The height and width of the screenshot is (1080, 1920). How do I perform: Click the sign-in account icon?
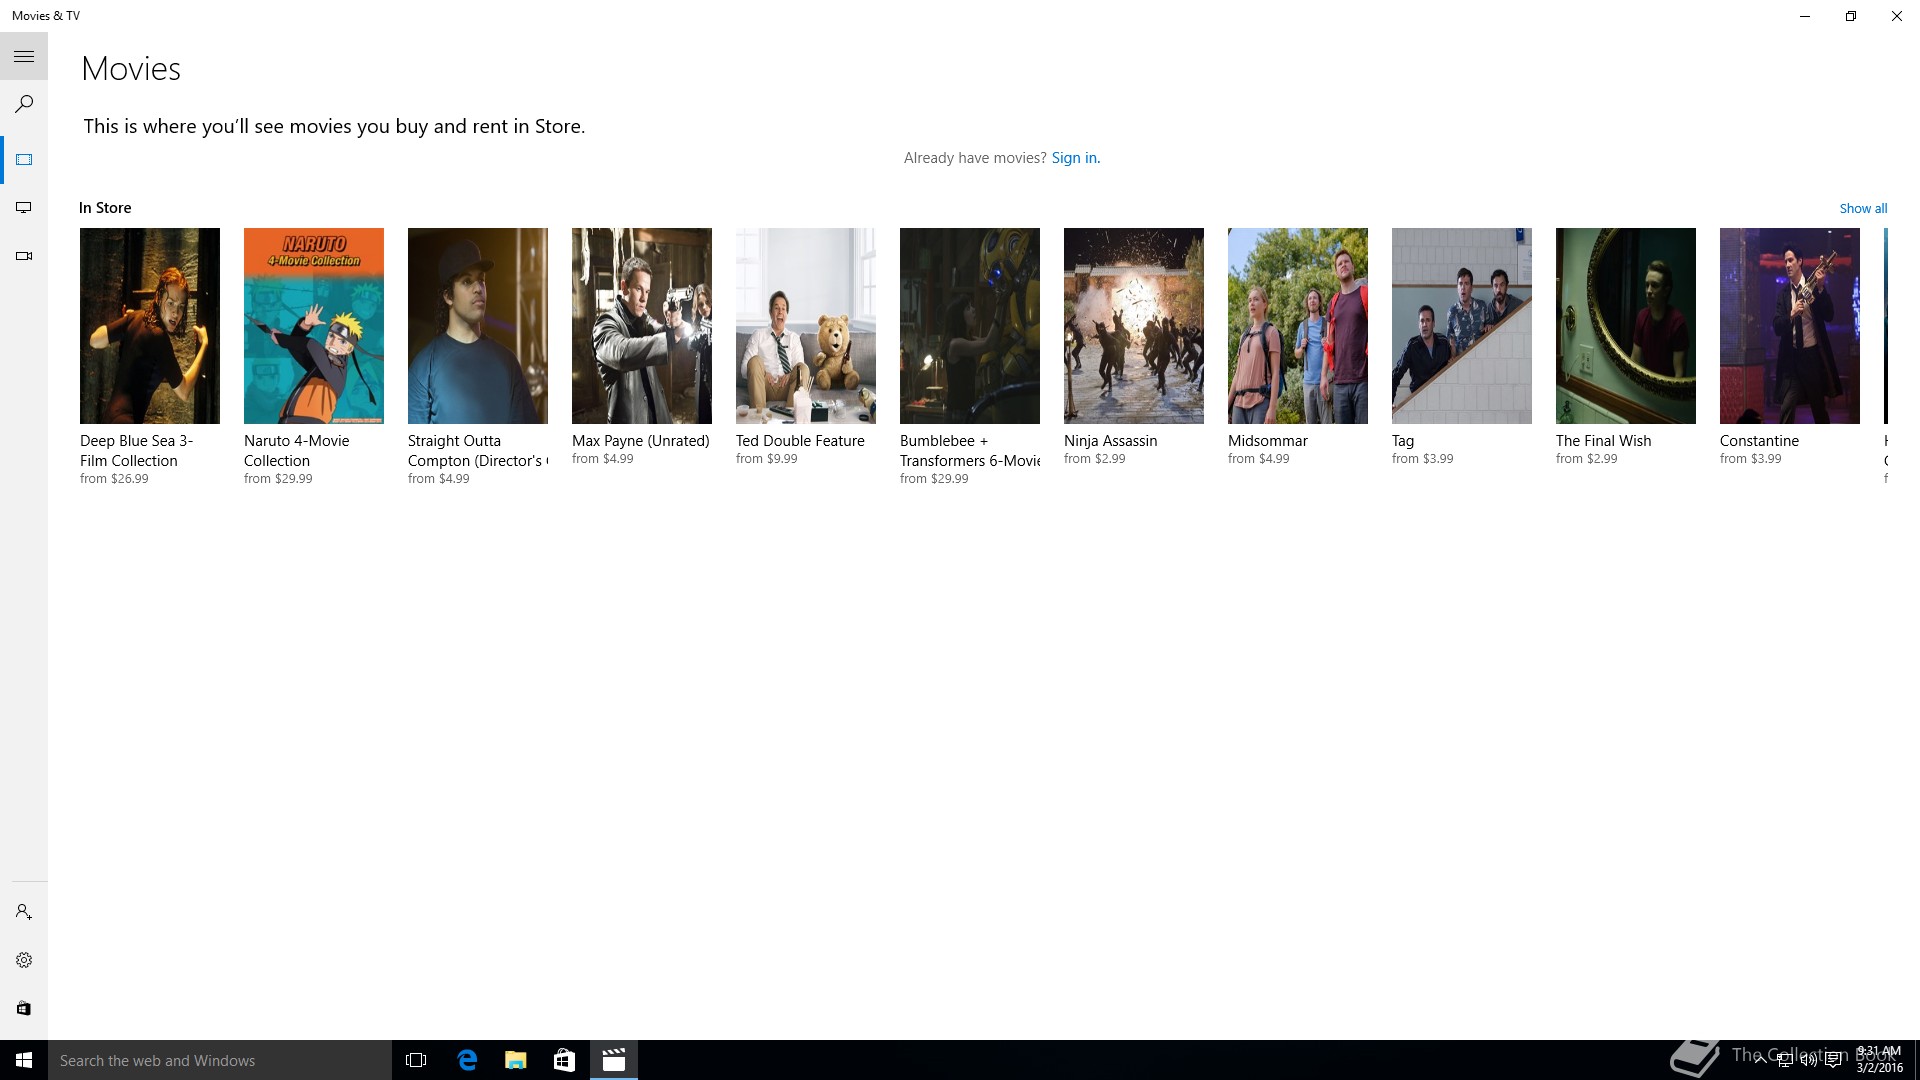click(x=24, y=912)
